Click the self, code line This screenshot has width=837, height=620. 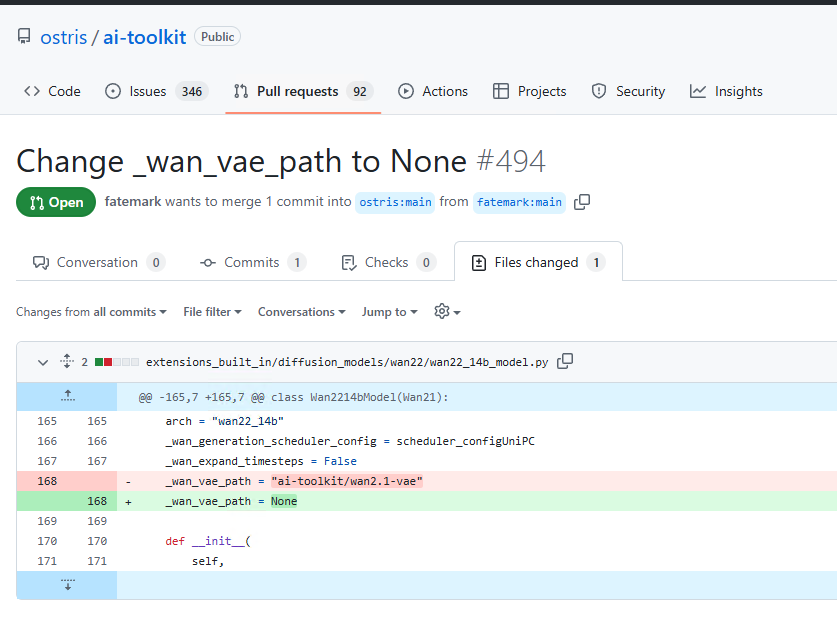(x=208, y=561)
